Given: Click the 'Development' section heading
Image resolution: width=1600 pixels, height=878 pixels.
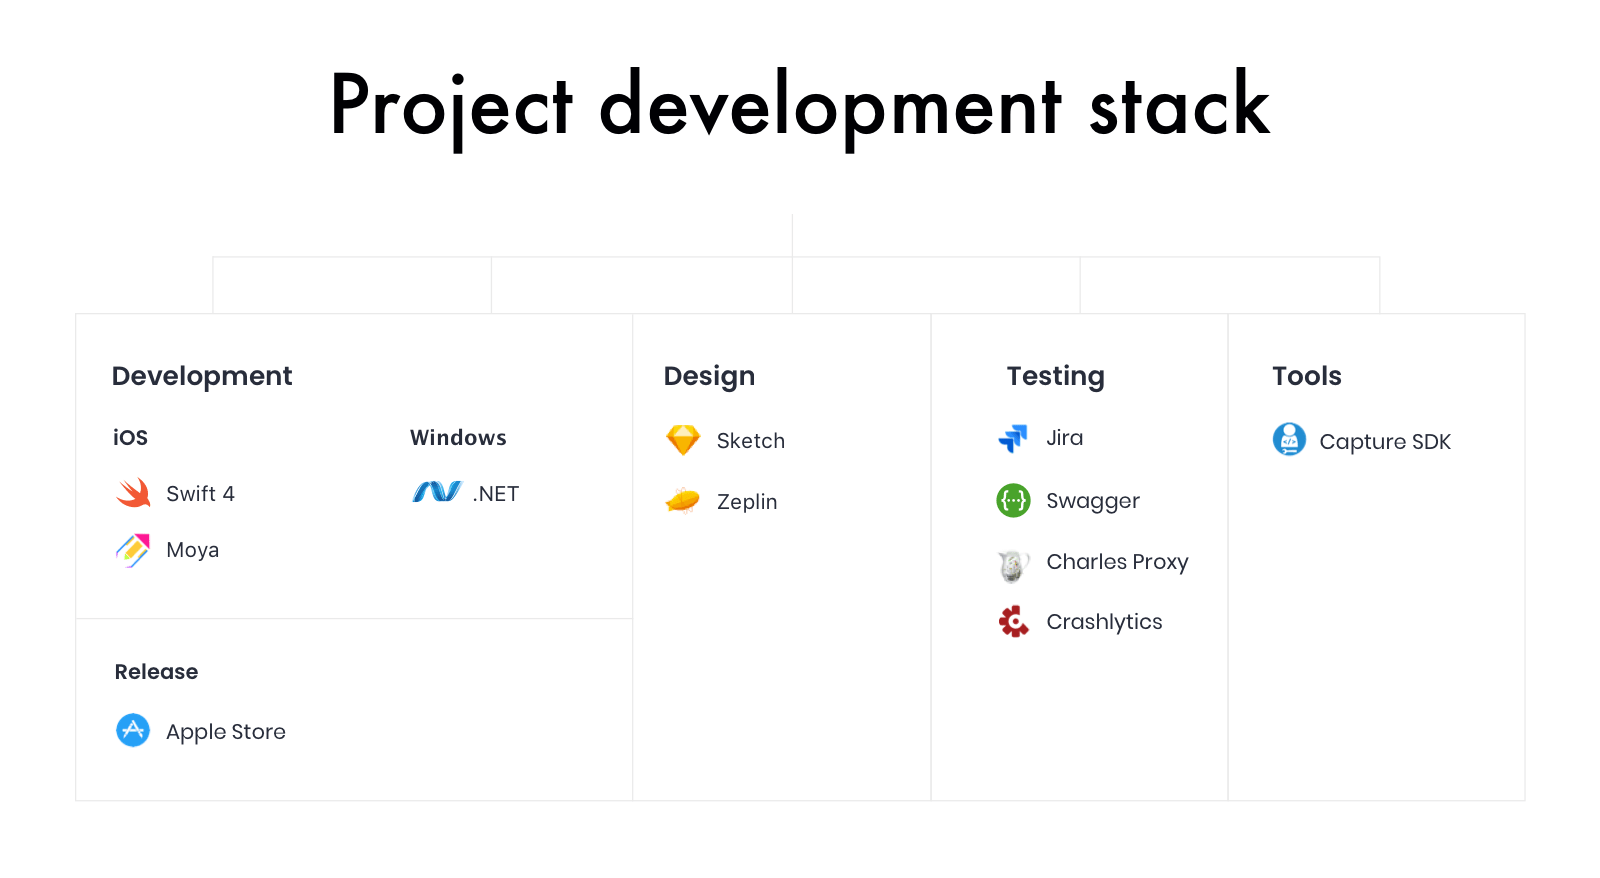Looking at the screenshot, I should pos(202,377).
